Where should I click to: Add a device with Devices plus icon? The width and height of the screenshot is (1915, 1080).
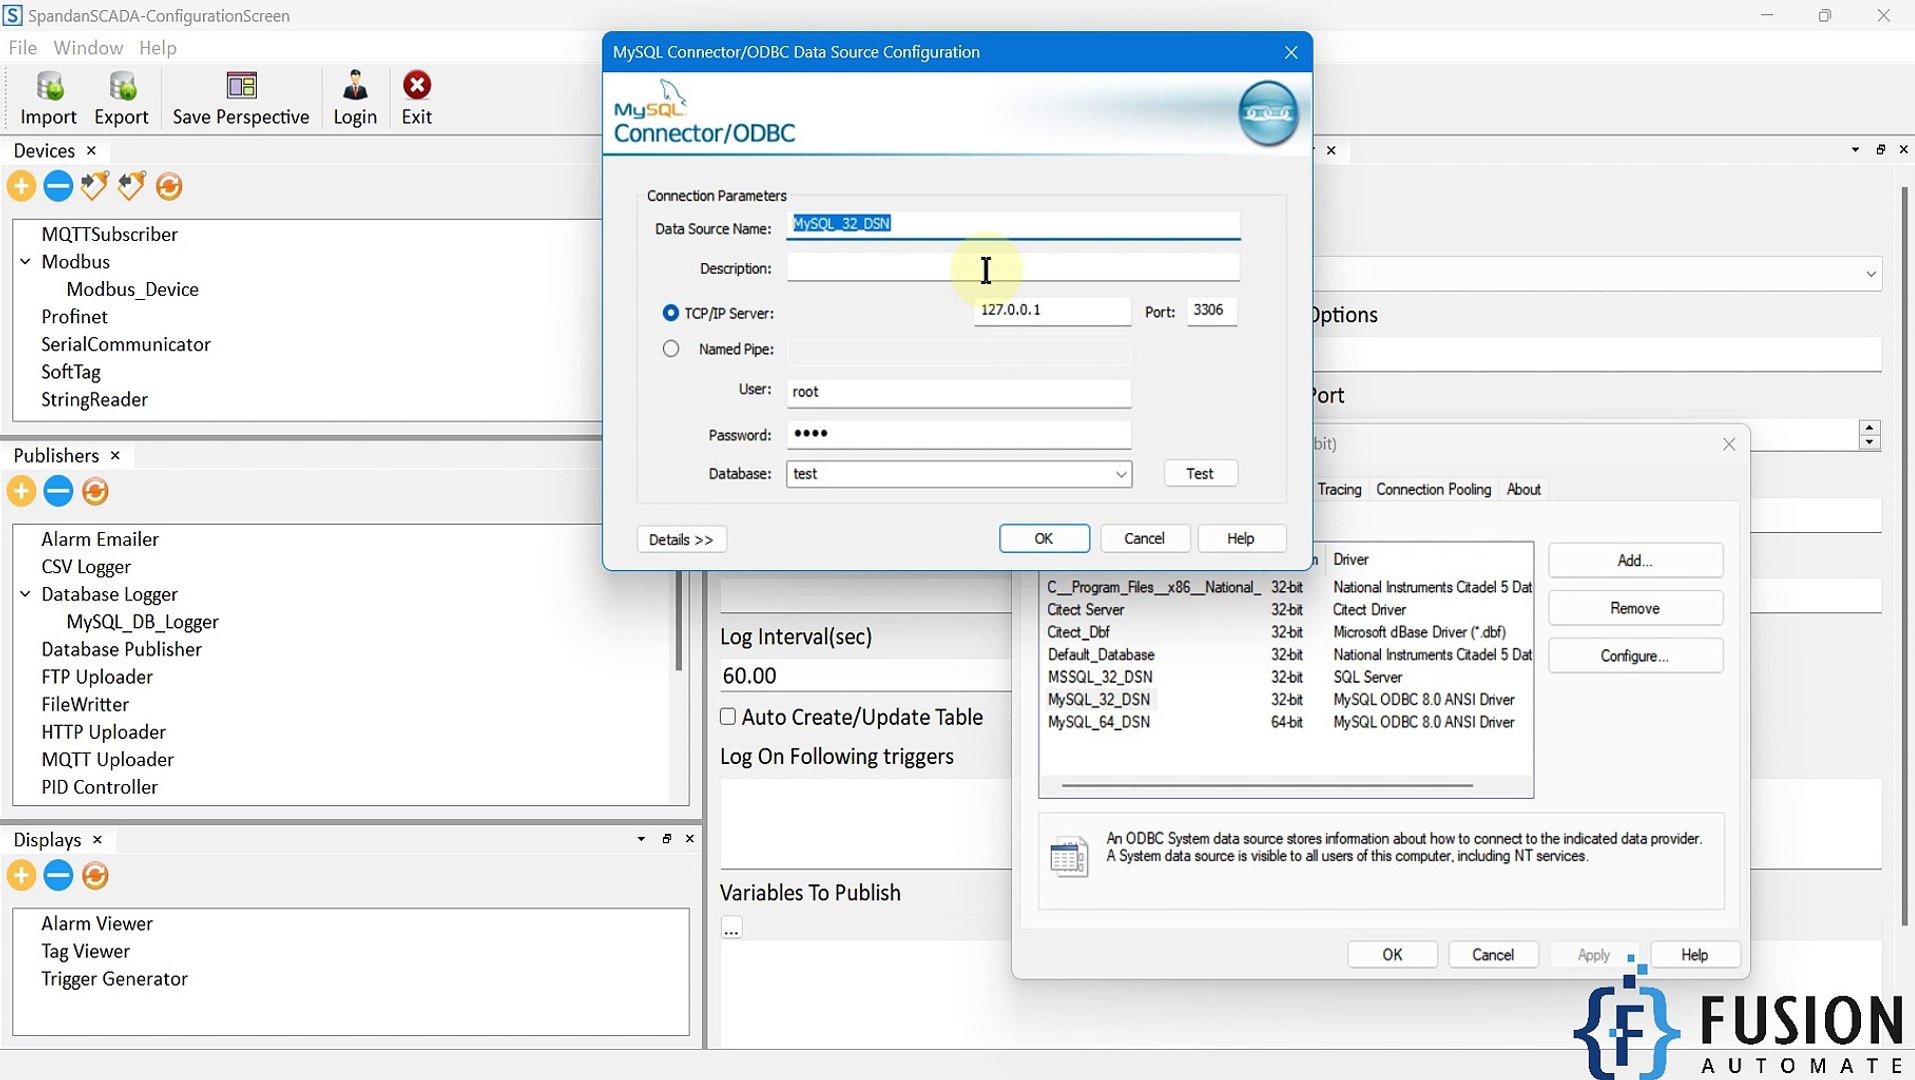pyautogui.click(x=21, y=186)
